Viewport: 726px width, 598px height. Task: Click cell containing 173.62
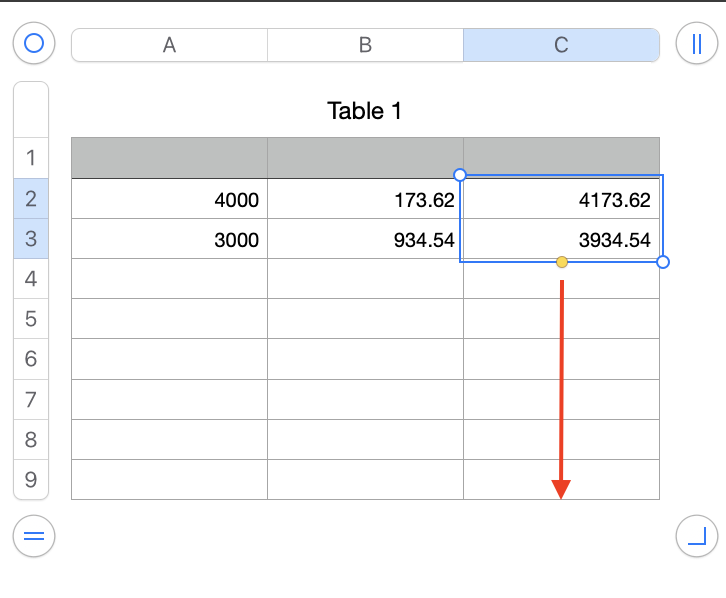pyautogui.click(x=365, y=200)
